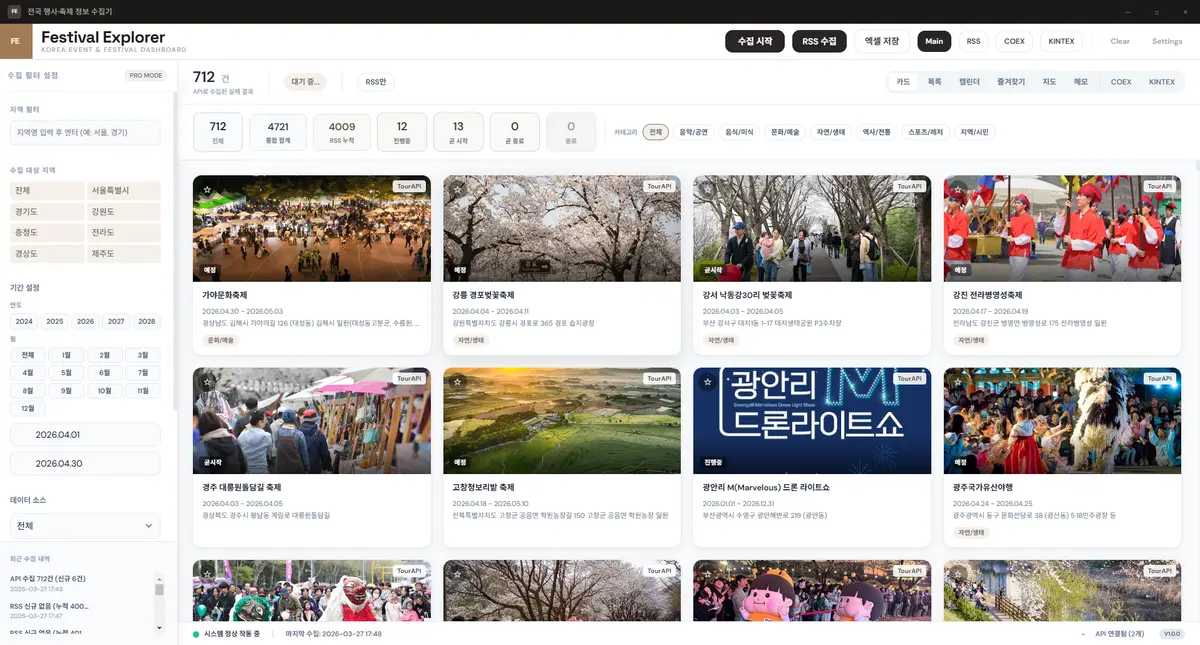
Task: Star the 가야문화축제 card as favorite
Action: pos(207,189)
